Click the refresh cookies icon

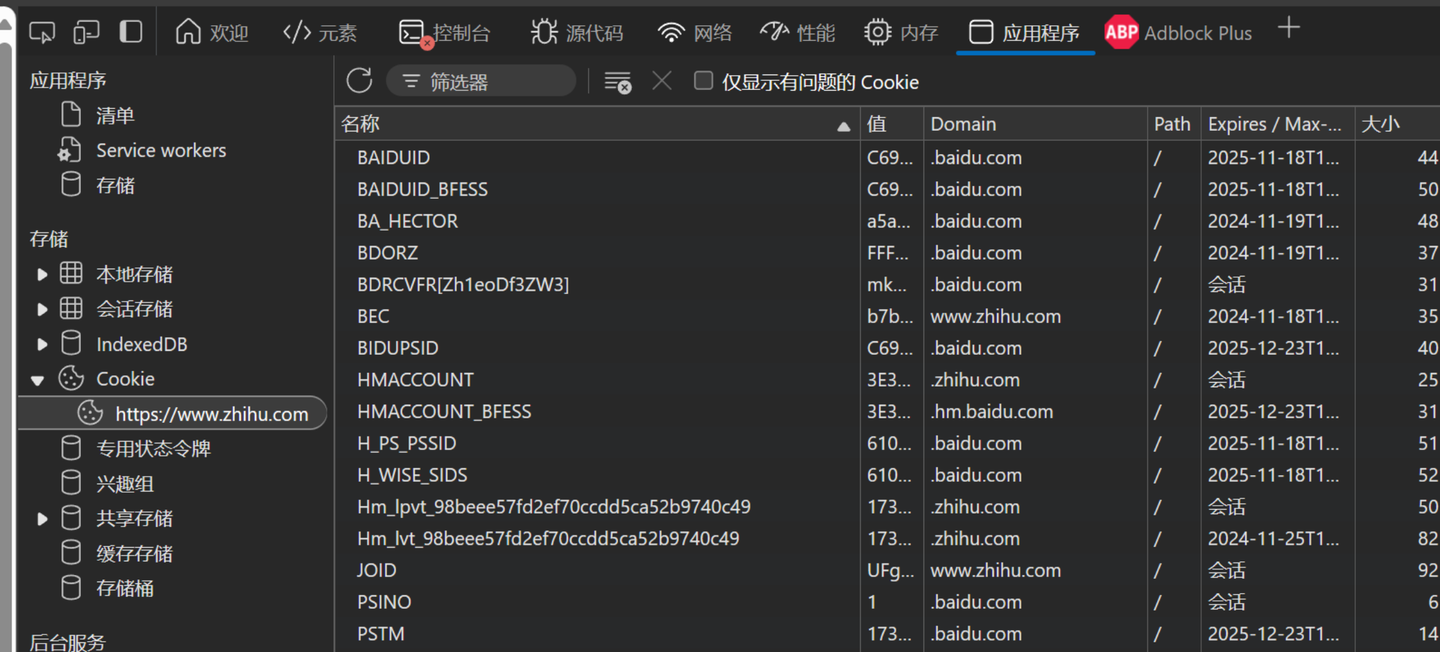[x=359, y=81]
